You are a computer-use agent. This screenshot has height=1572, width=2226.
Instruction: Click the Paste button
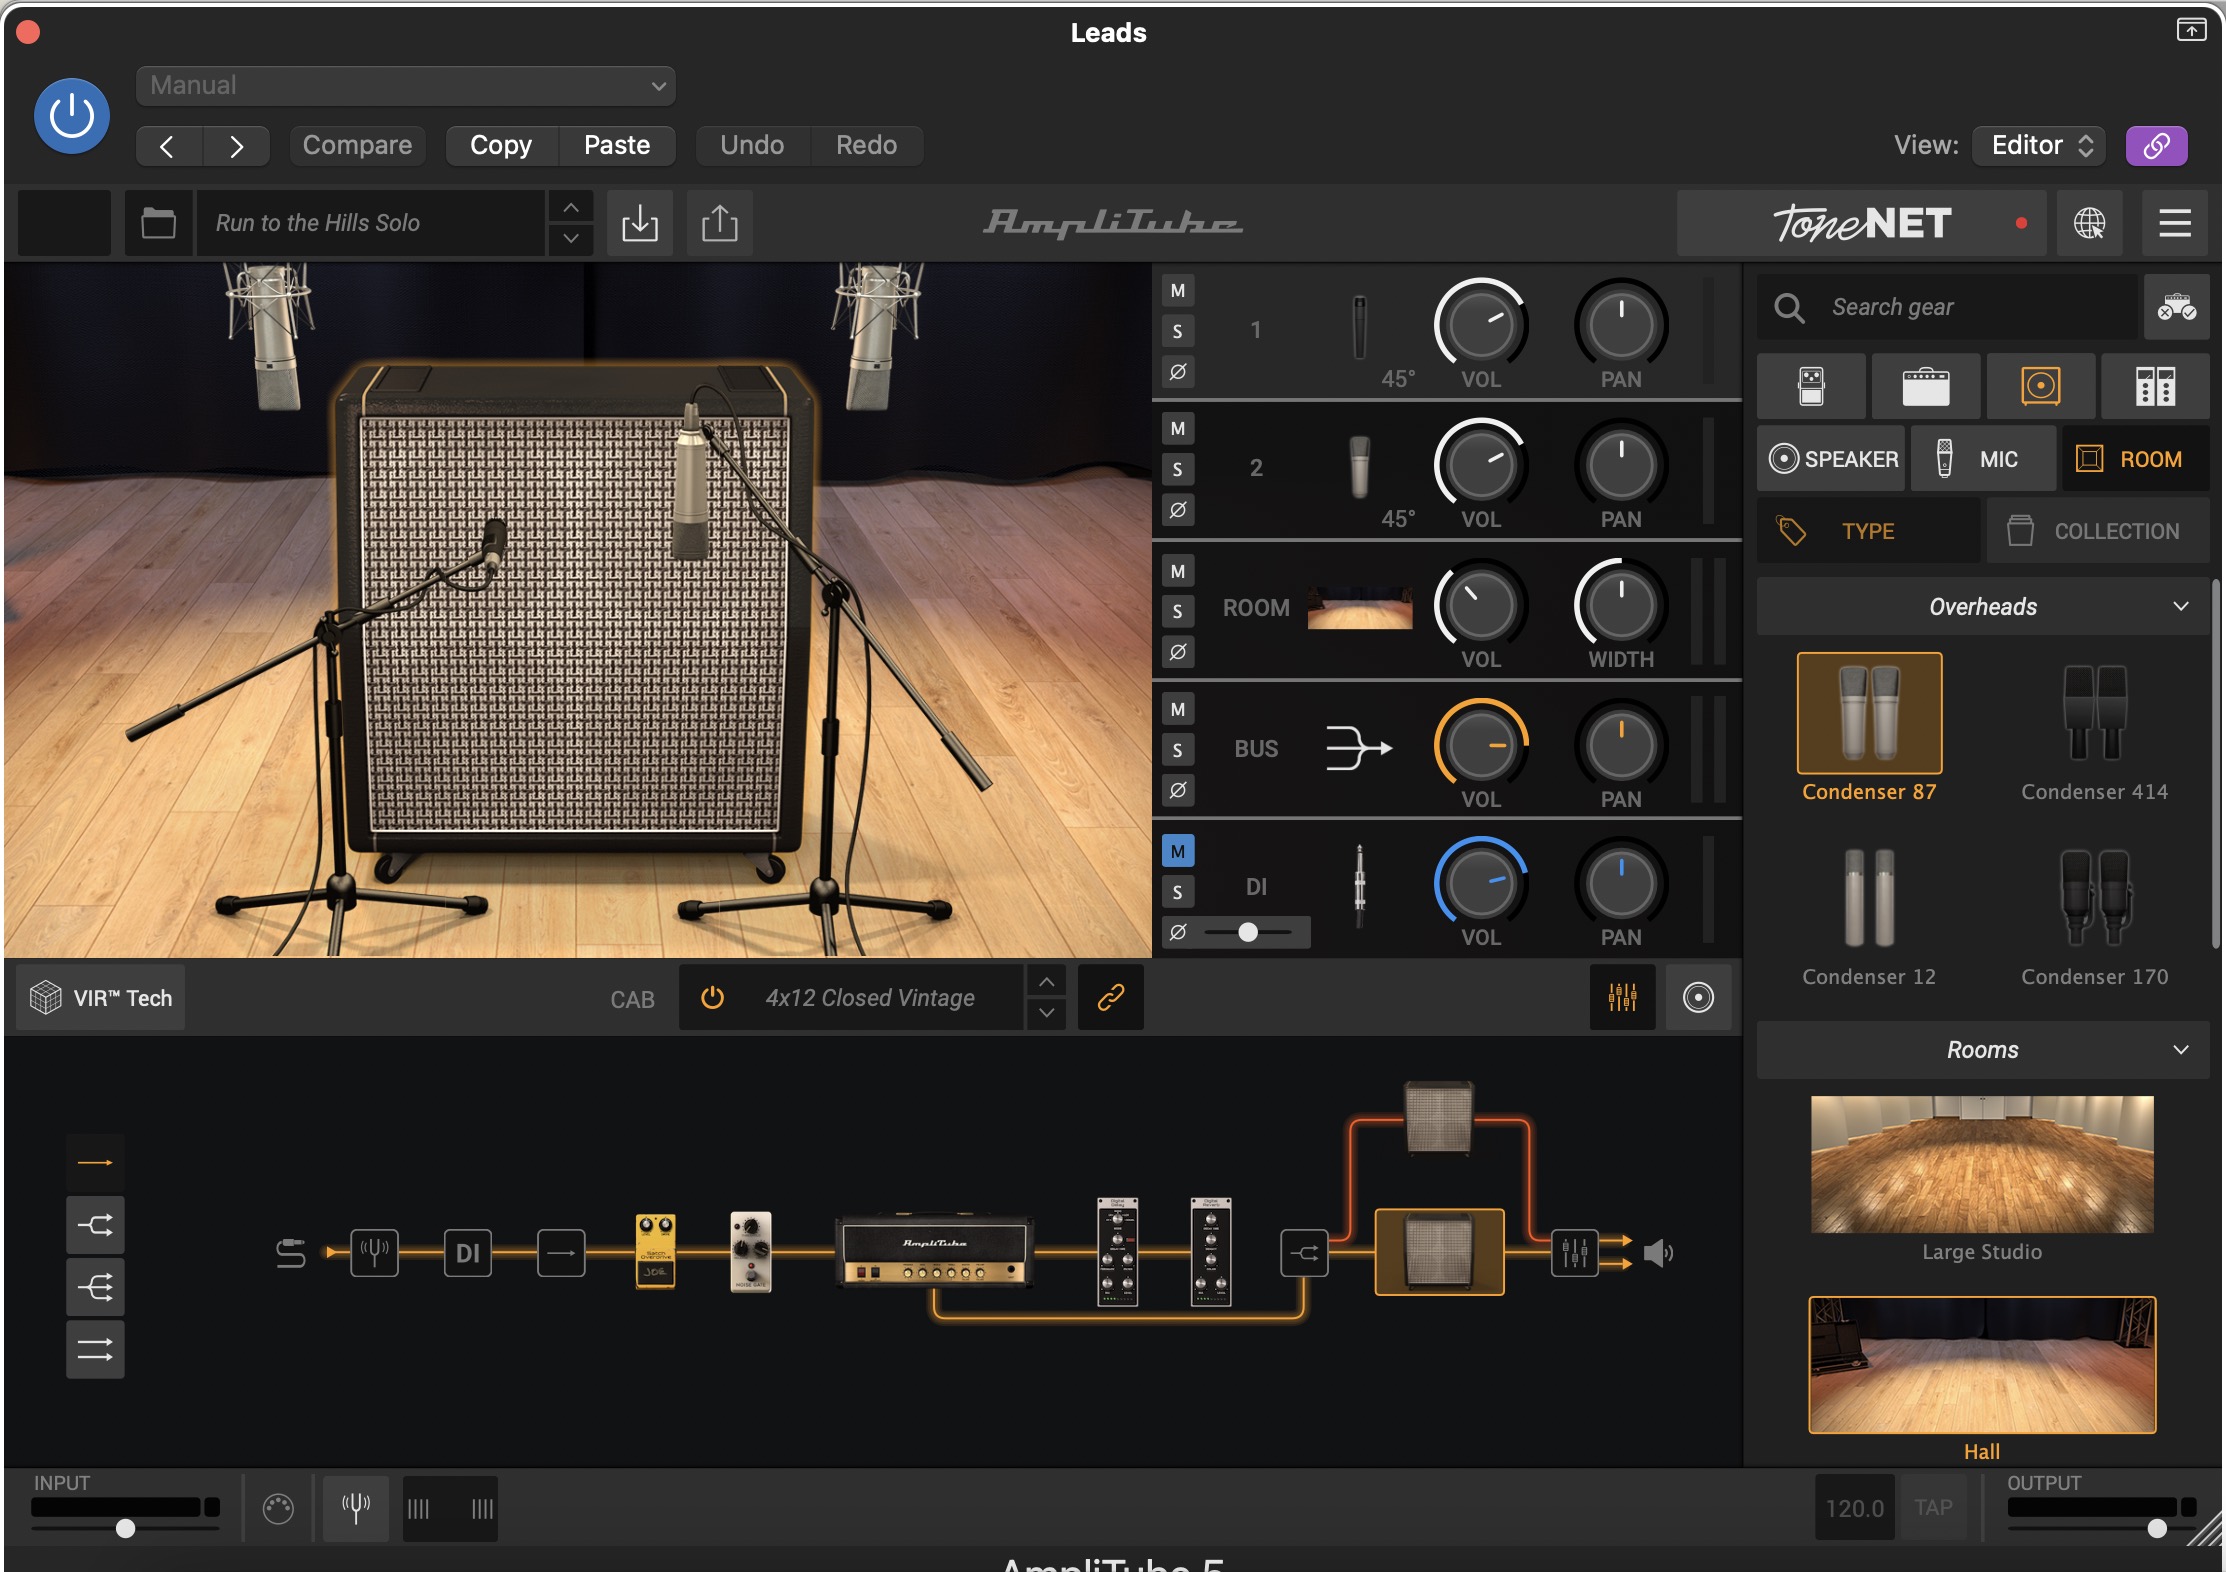click(617, 145)
